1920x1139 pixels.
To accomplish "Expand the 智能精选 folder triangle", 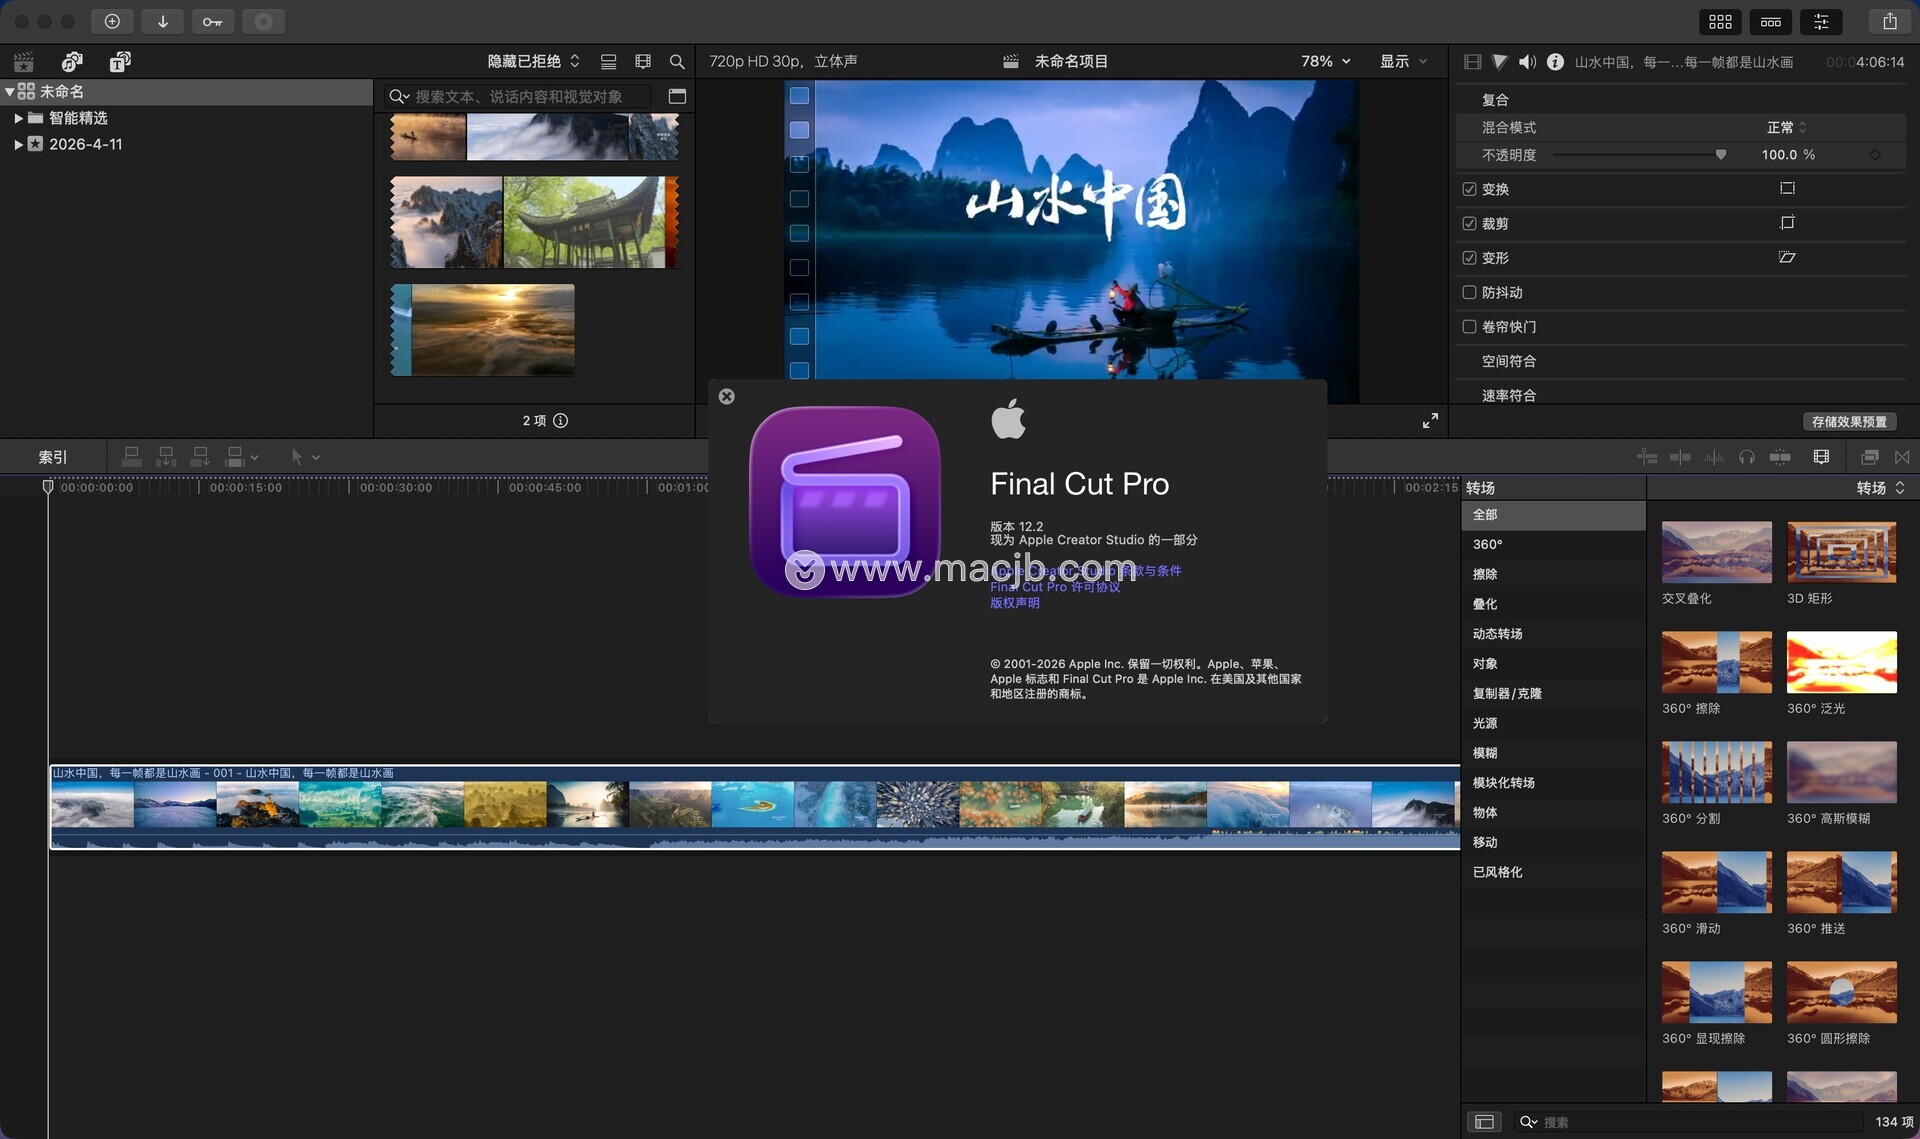I will [18, 118].
